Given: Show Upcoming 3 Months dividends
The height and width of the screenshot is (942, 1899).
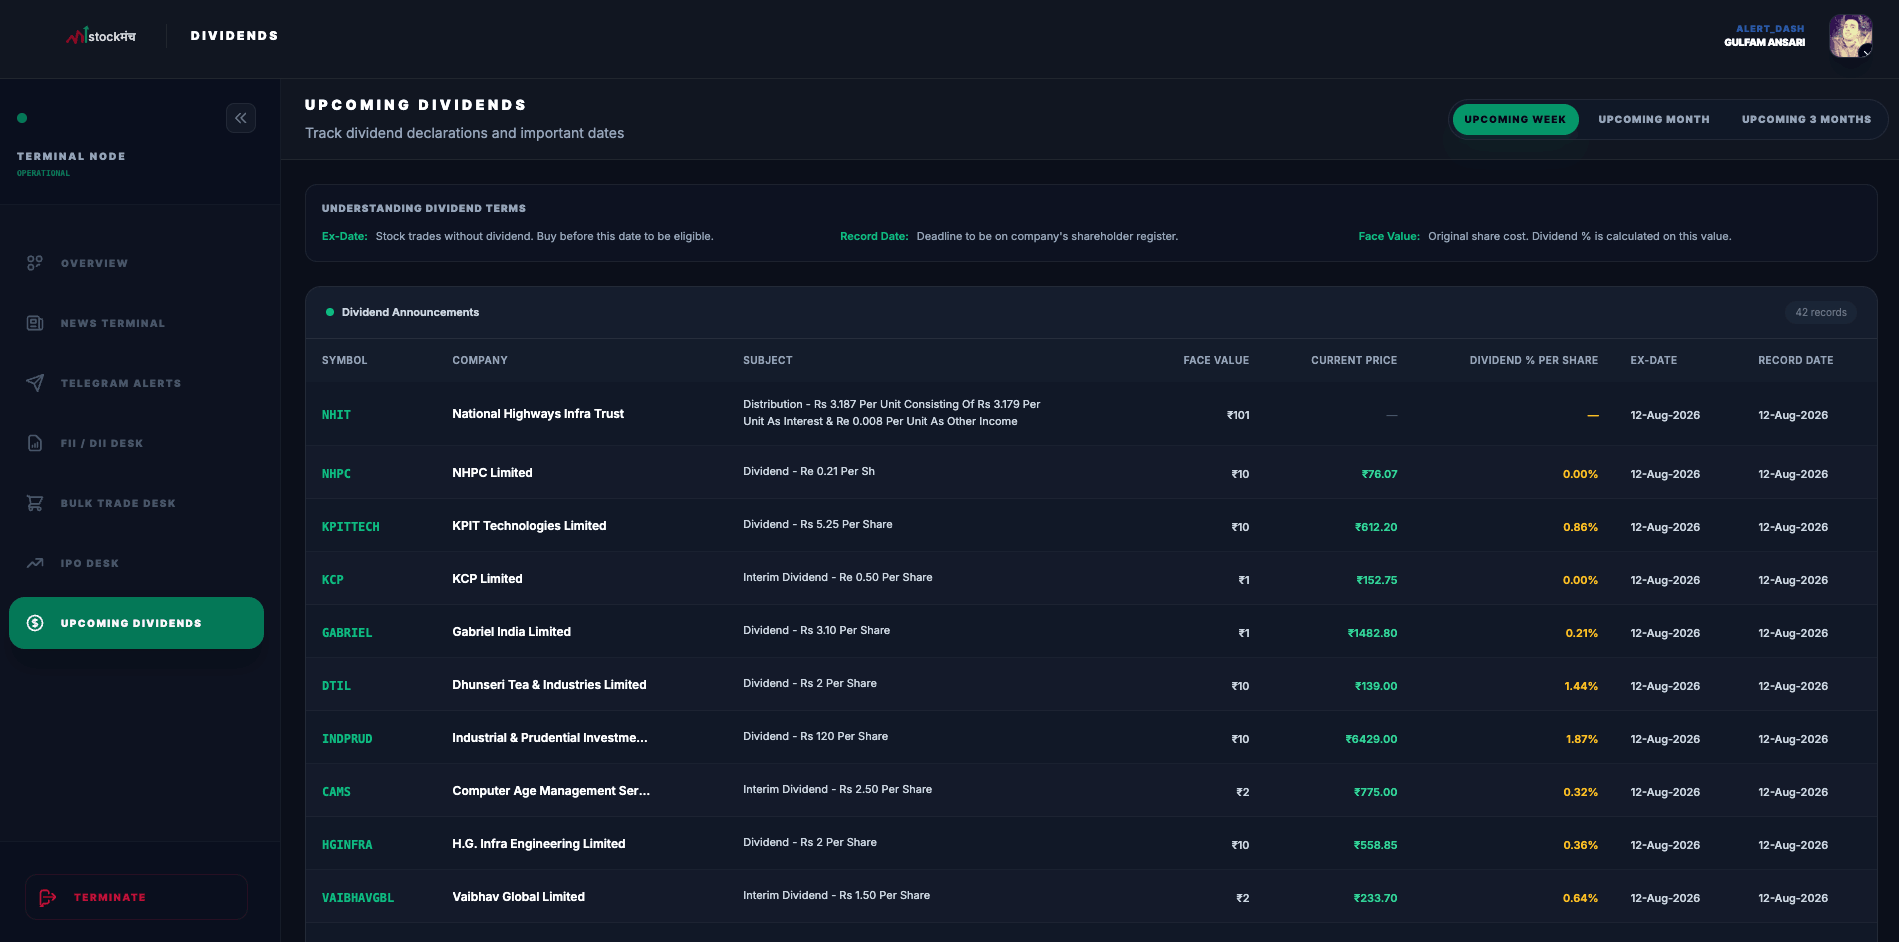Looking at the screenshot, I should pyautogui.click(x=1806, y=119).
